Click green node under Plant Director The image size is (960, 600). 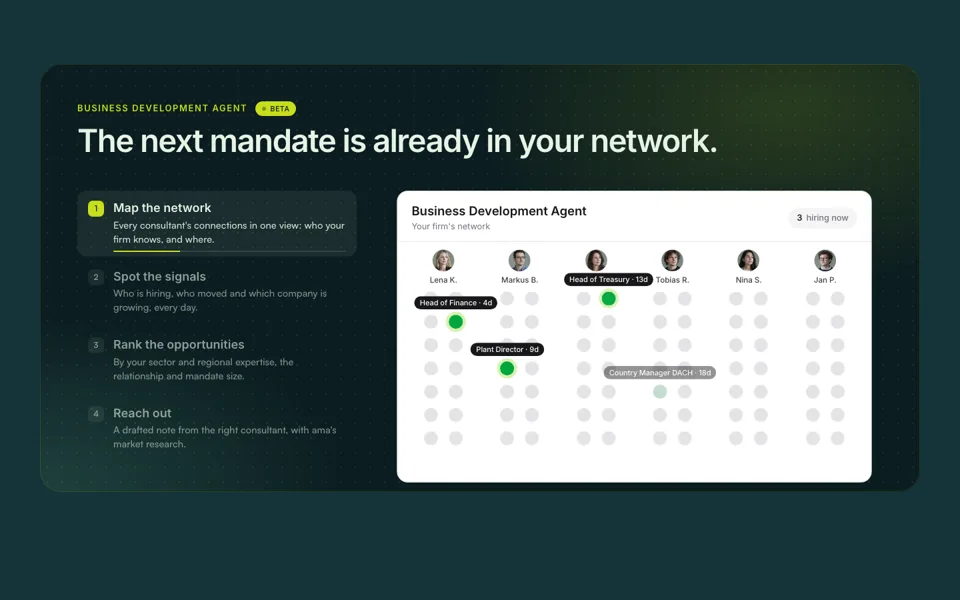pos(507,368)
